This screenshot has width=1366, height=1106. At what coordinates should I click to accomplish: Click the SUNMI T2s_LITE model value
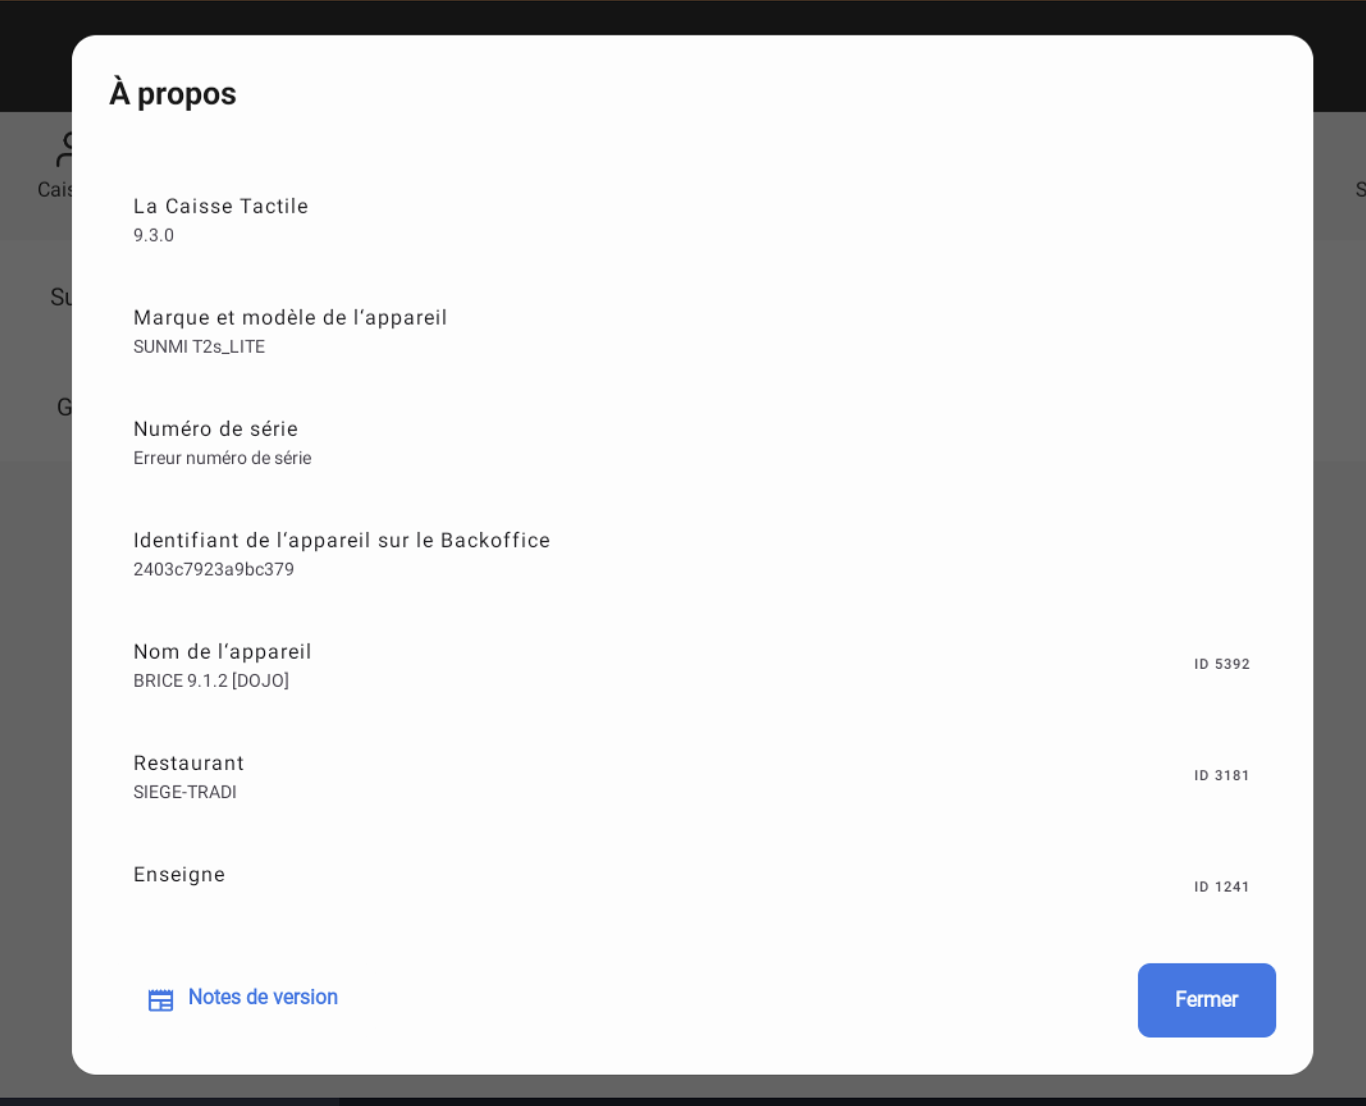pyautogui.click(x=199, y=347)
